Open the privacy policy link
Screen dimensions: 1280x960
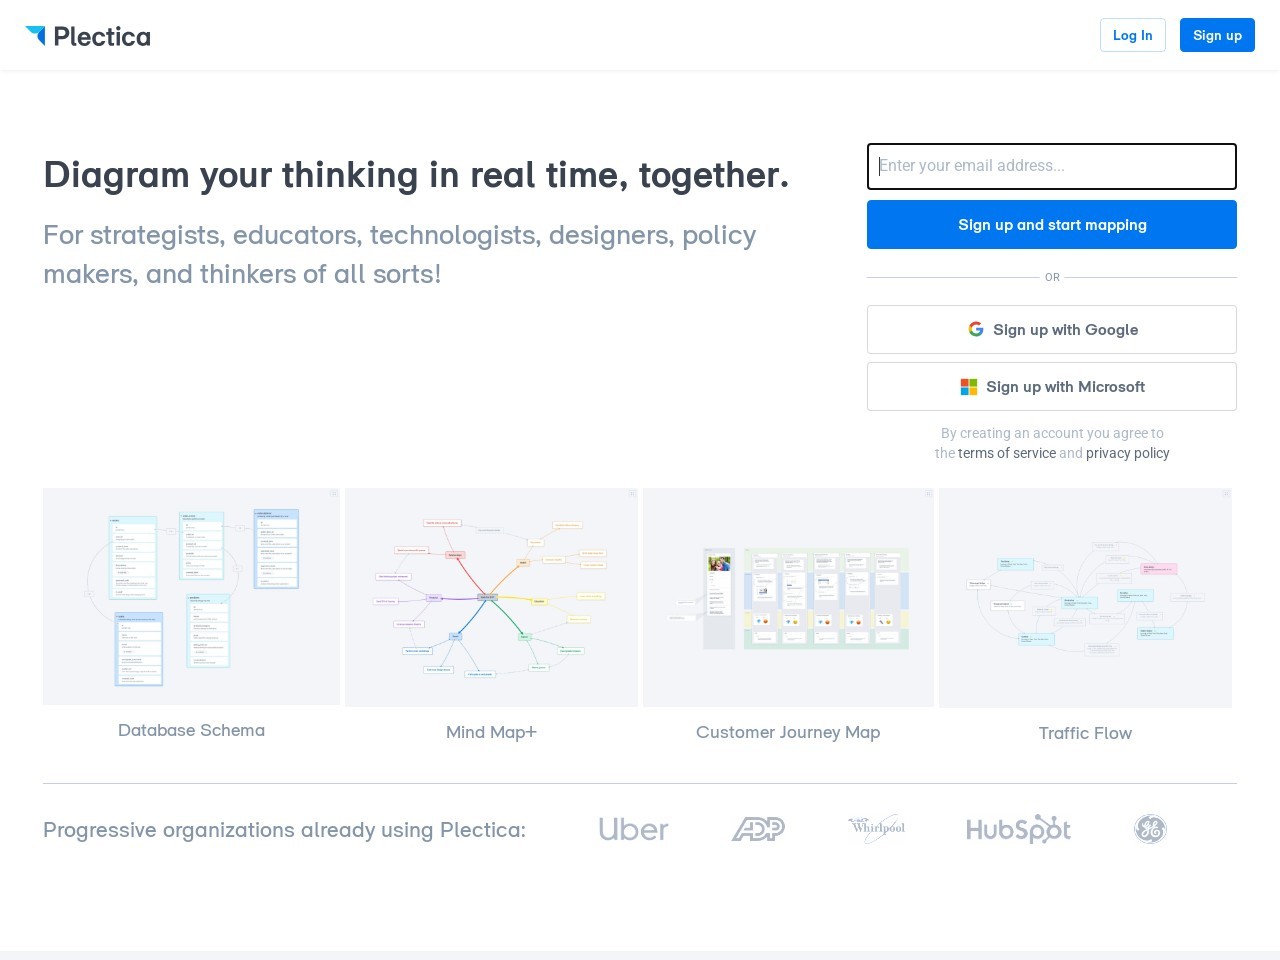[1127, 453]
